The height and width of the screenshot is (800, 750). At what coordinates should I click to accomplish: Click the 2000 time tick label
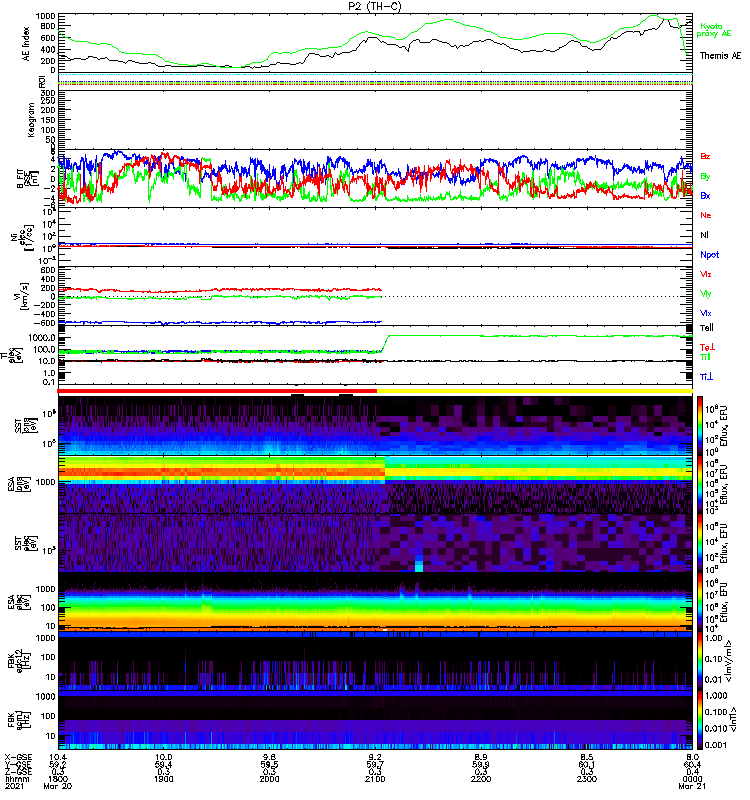(269, 779)
